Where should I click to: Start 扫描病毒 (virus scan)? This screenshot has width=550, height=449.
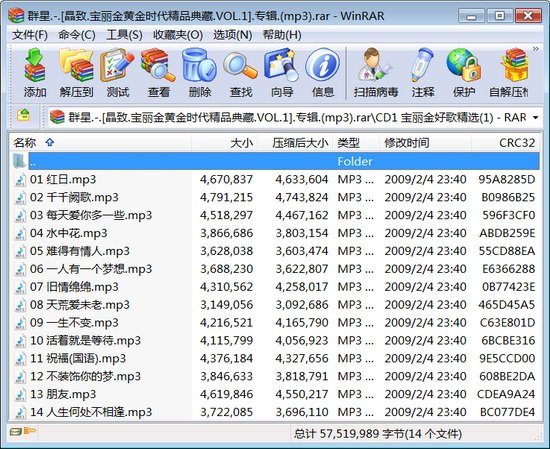click(x=376, y=73)
